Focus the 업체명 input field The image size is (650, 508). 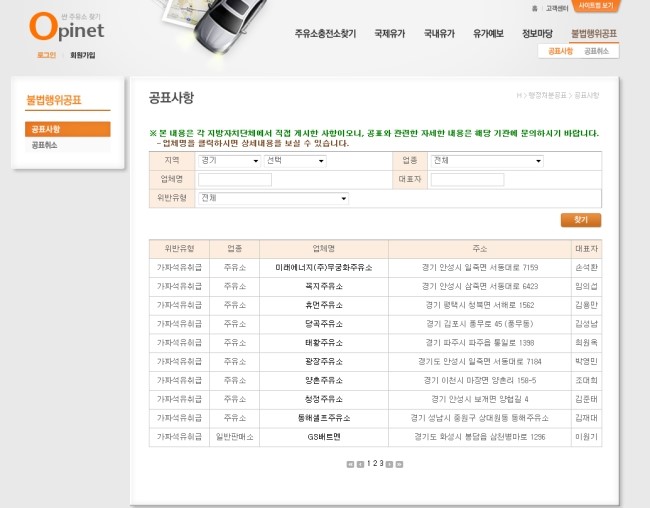pyautogui.click(x=235, y=180)
